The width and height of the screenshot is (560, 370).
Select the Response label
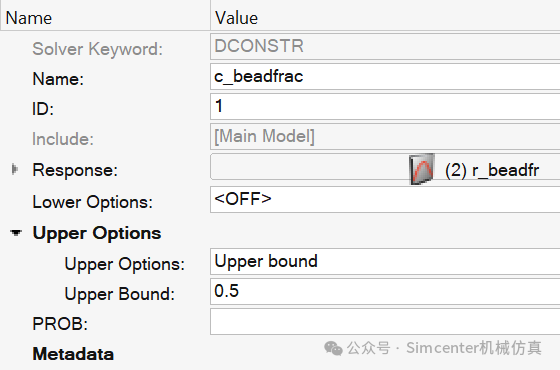tap(75, 170)
